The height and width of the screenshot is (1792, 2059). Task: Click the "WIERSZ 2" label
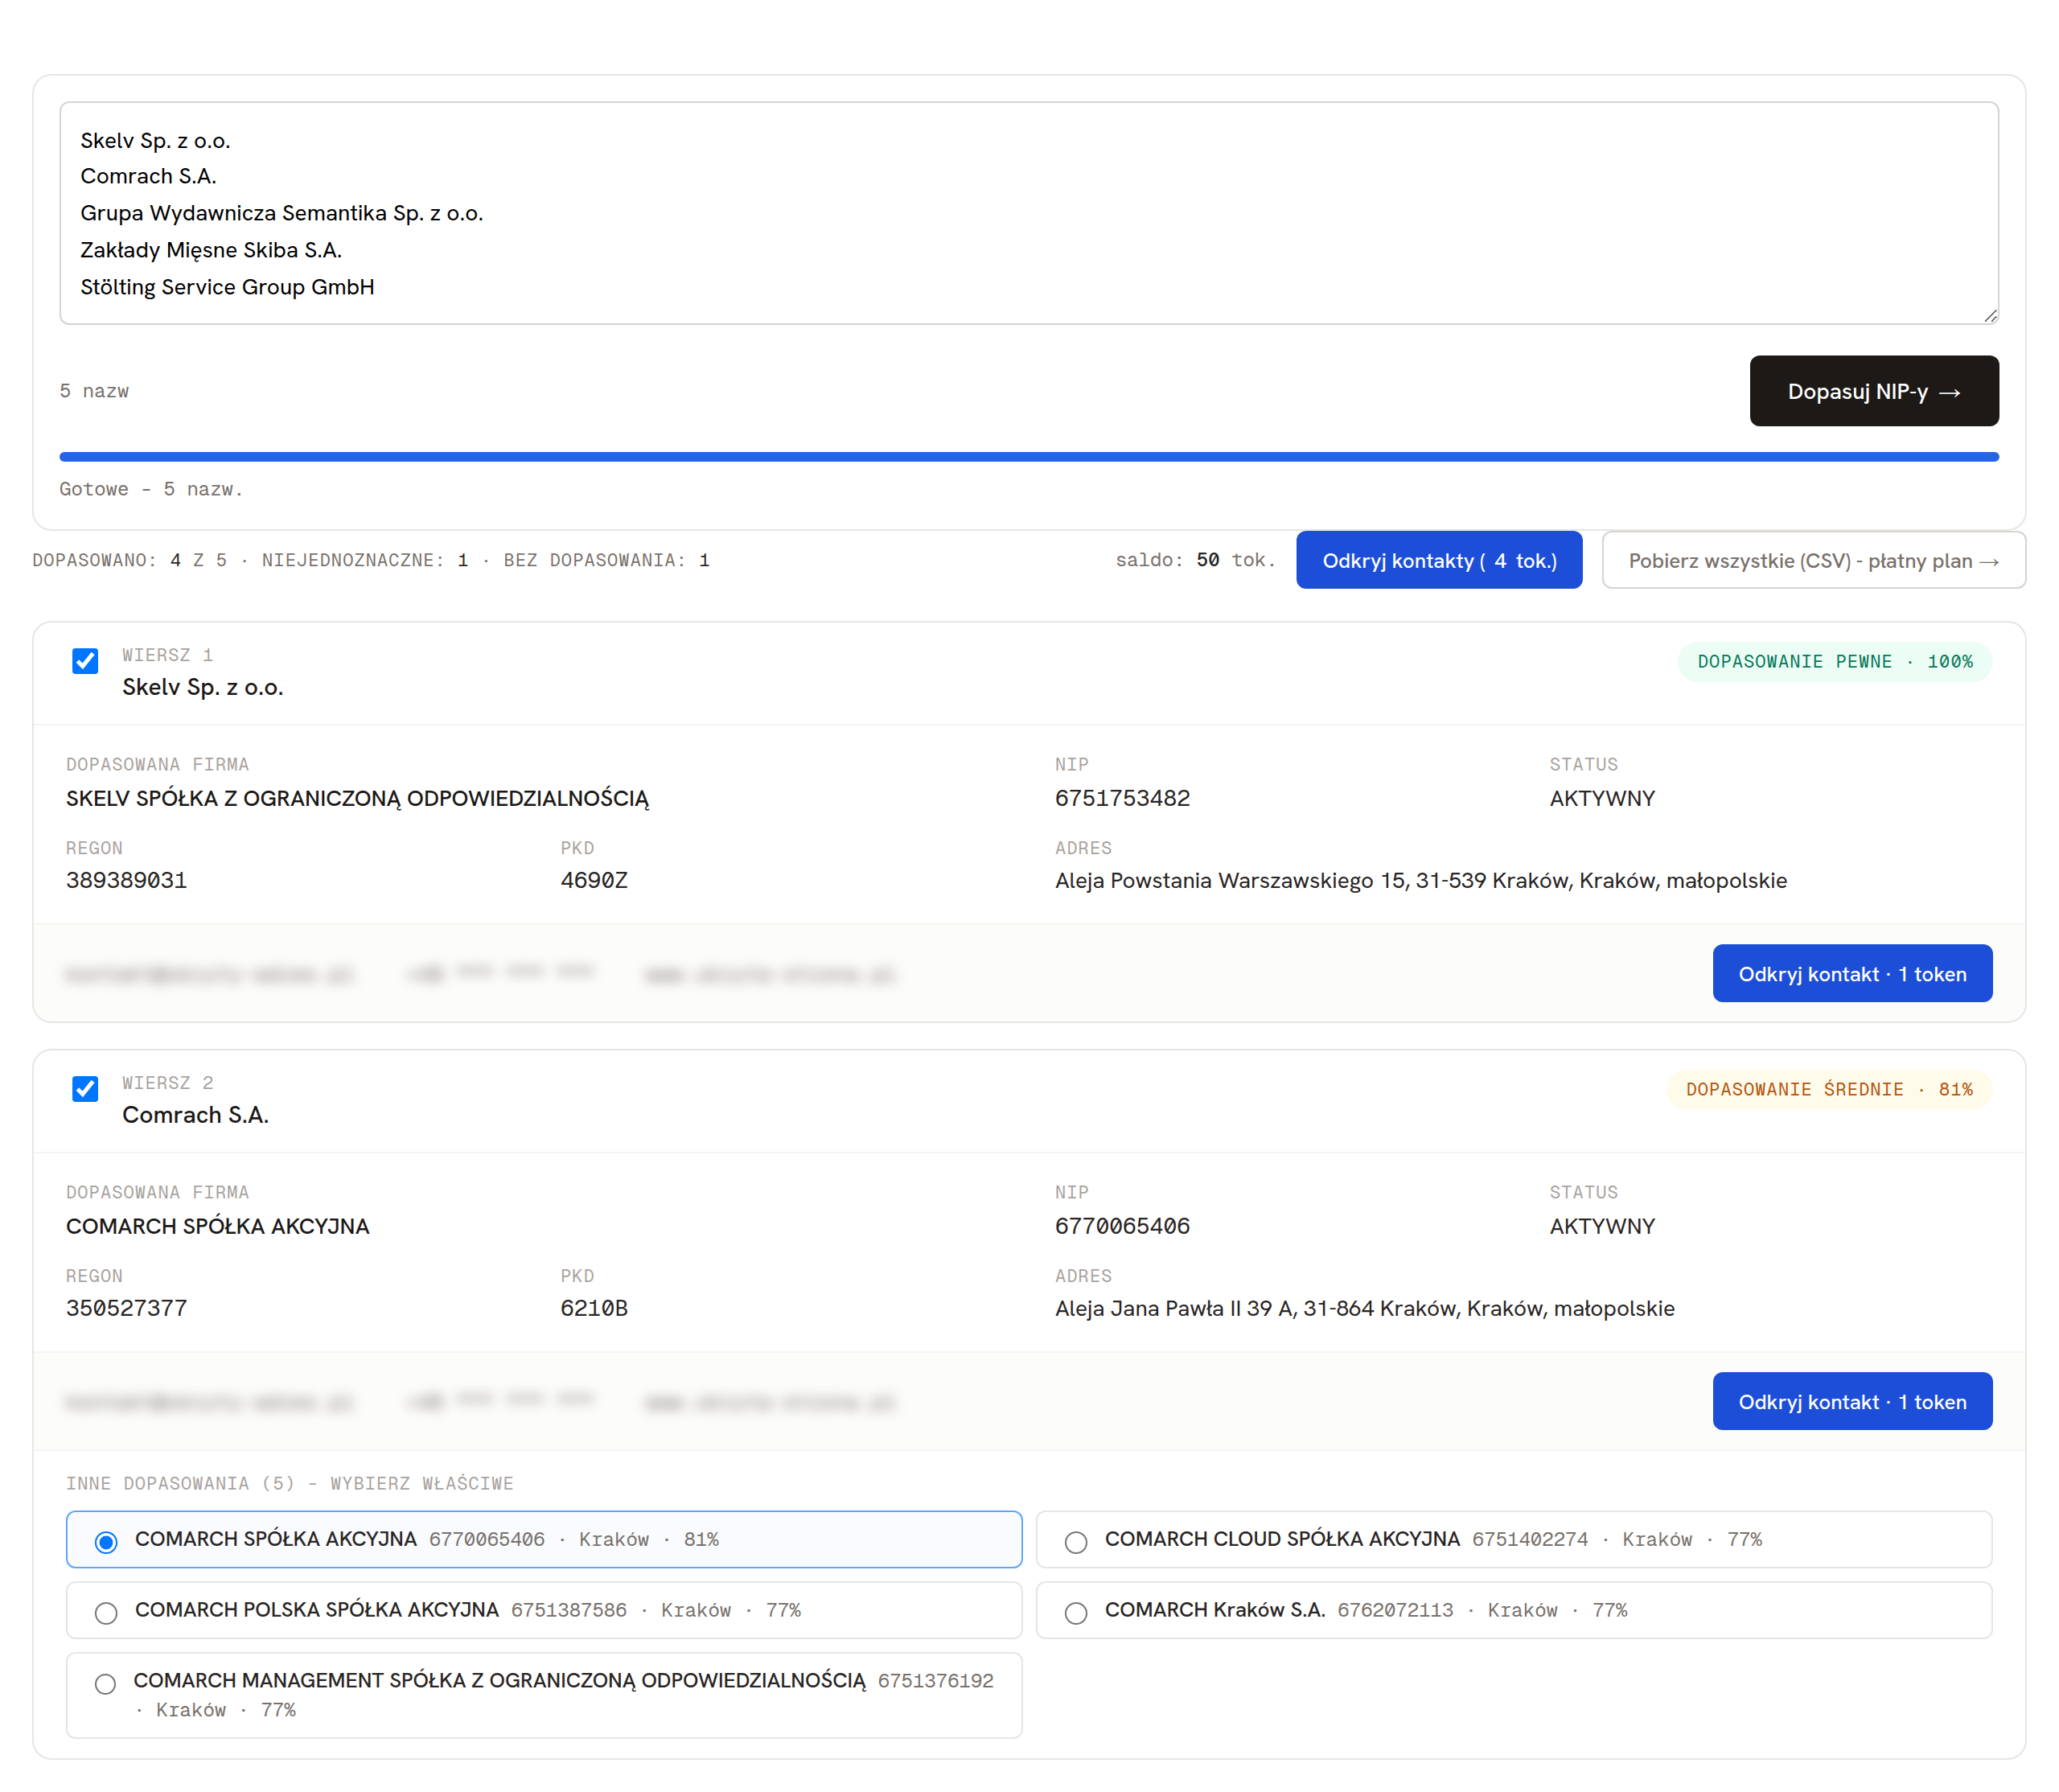pos(167,1083)
